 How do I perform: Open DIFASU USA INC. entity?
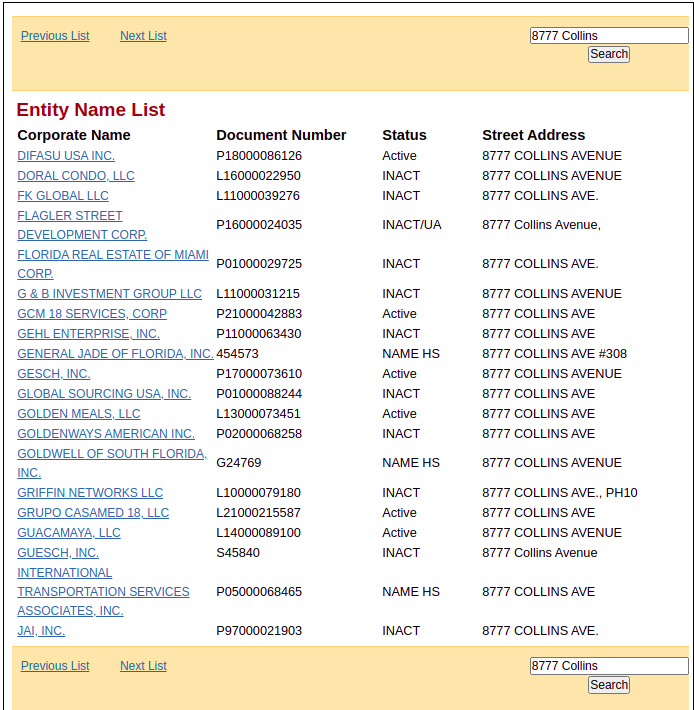66,156
